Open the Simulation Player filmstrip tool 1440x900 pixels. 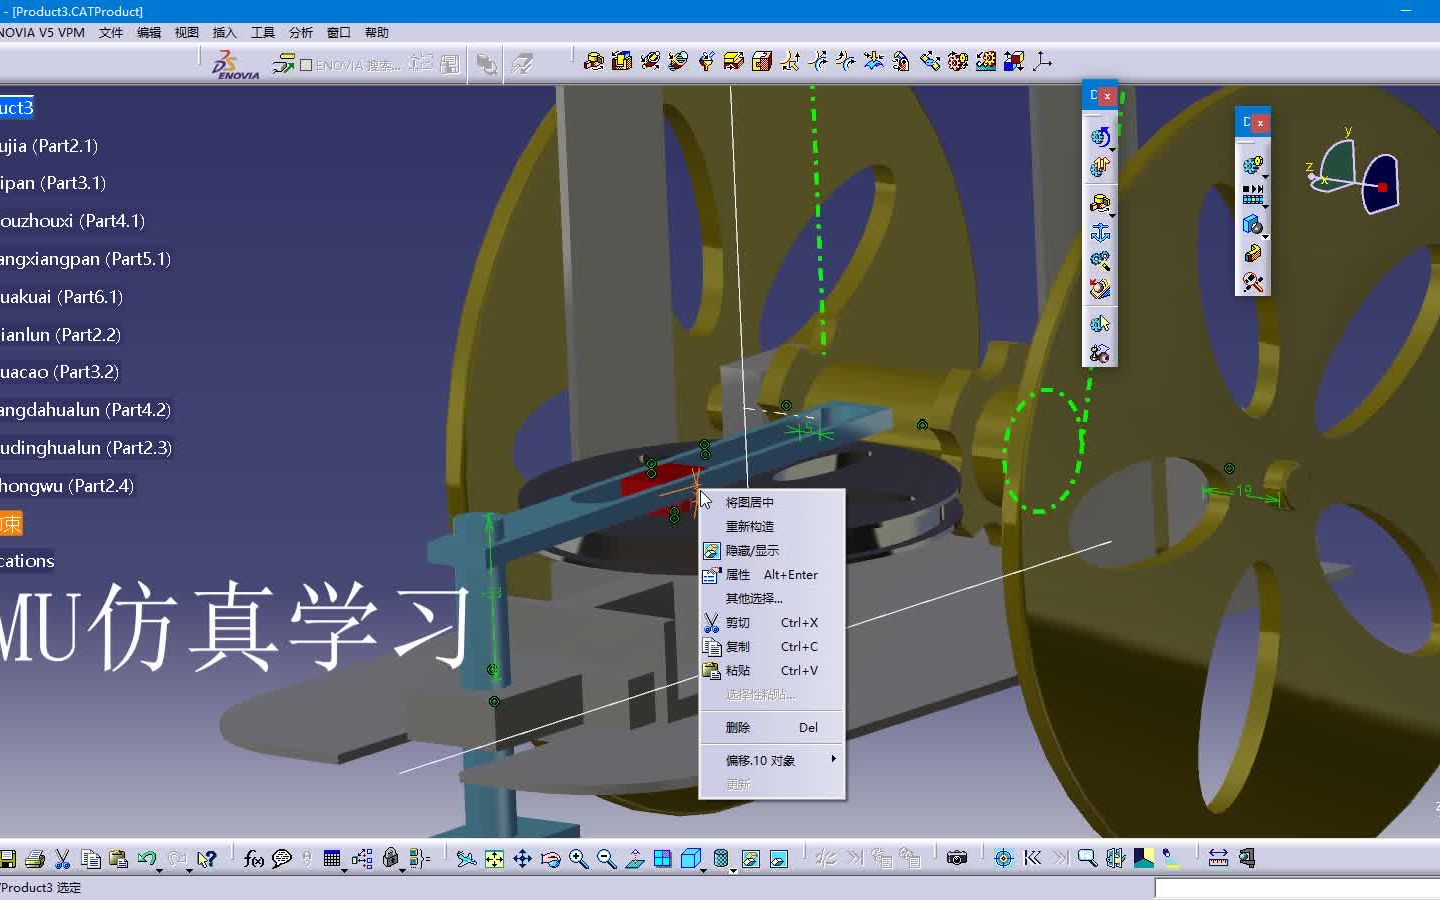(1253, 198)
